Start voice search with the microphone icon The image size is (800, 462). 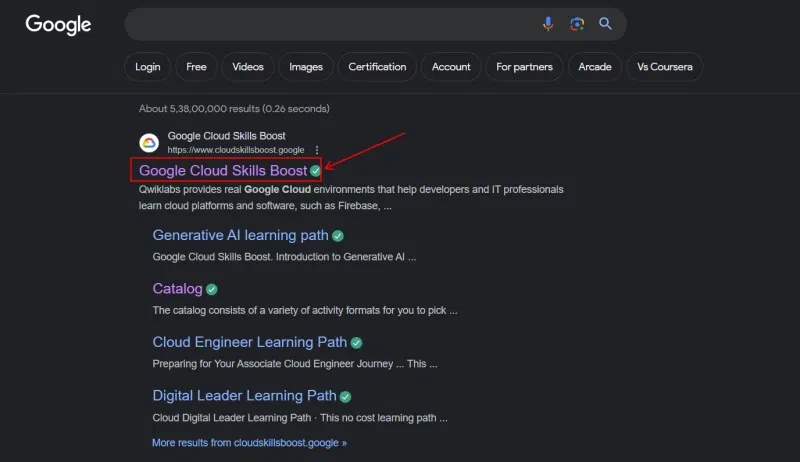coord(548,23)
